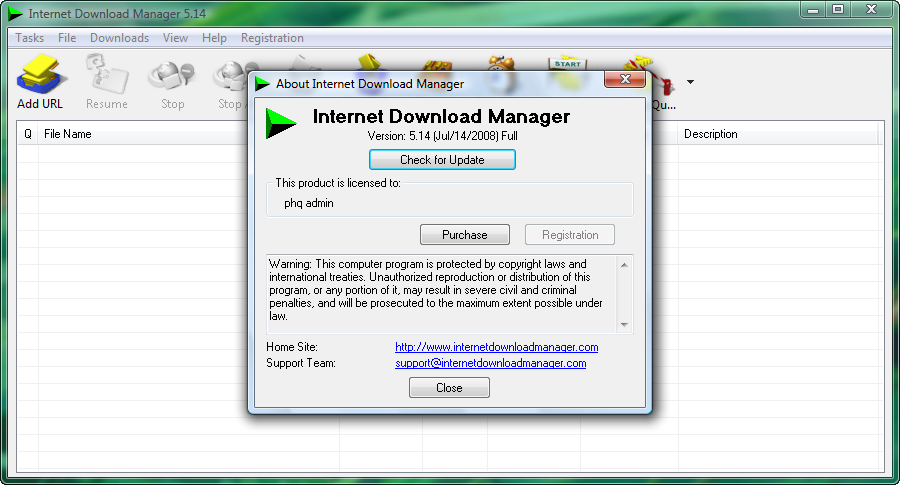Minimize the Internet Download Manager window
The height and width of the screenshot is (485, 900).
tap(813, 10)
